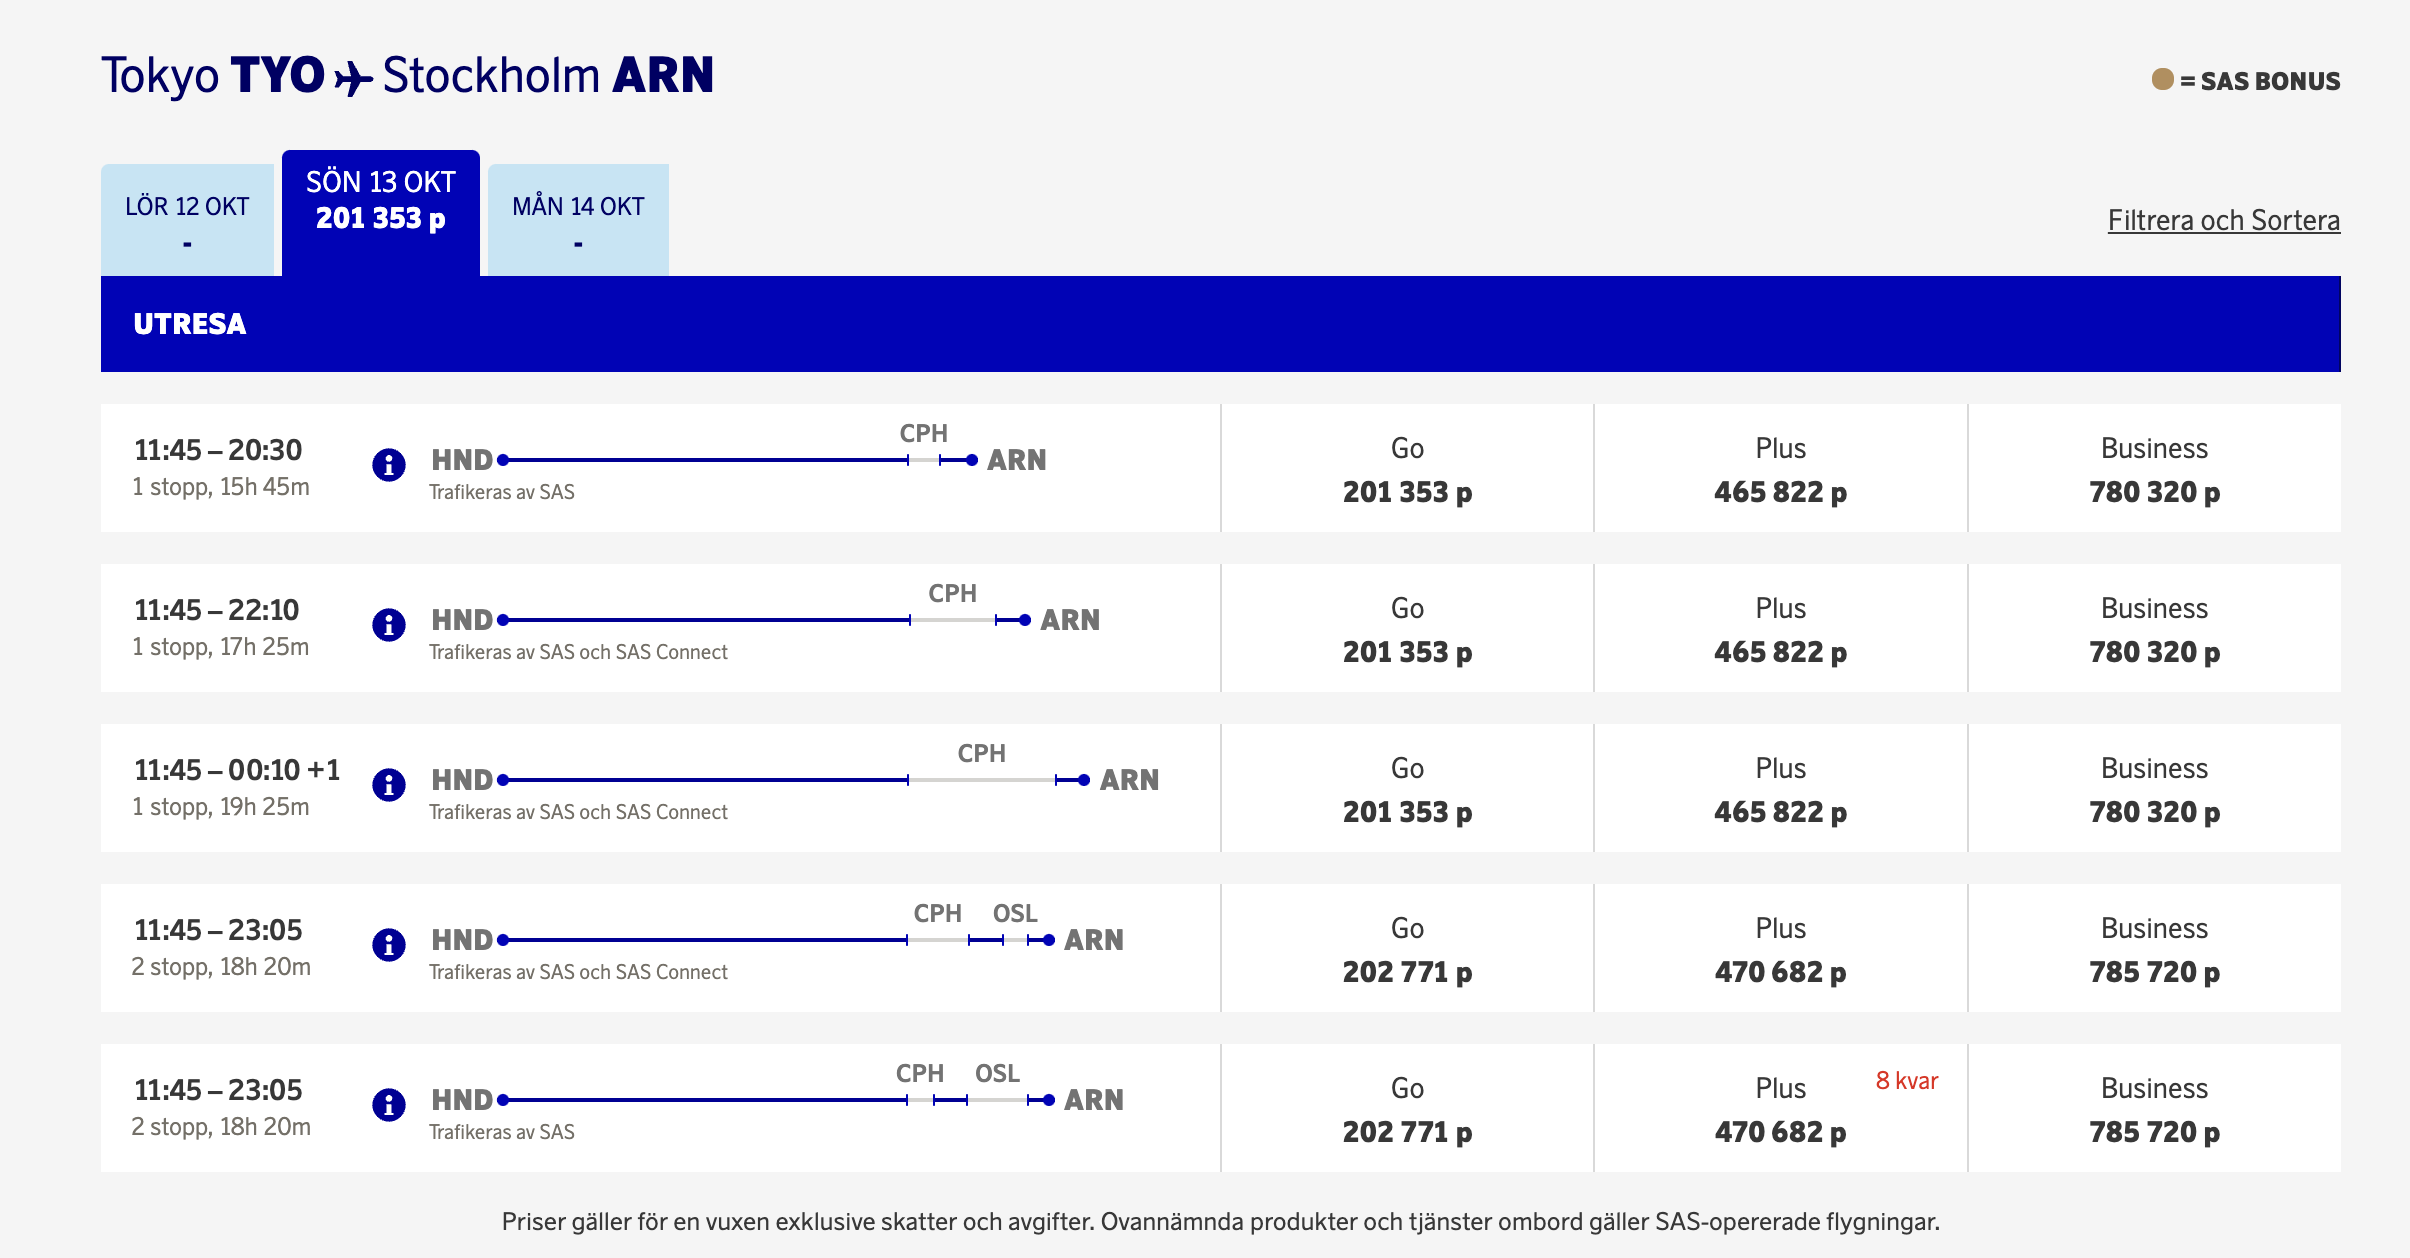Click the red '8 kvar' availability label
The width and height of the screenshot is (2410, 1258).
[x=1907, y=1081]
